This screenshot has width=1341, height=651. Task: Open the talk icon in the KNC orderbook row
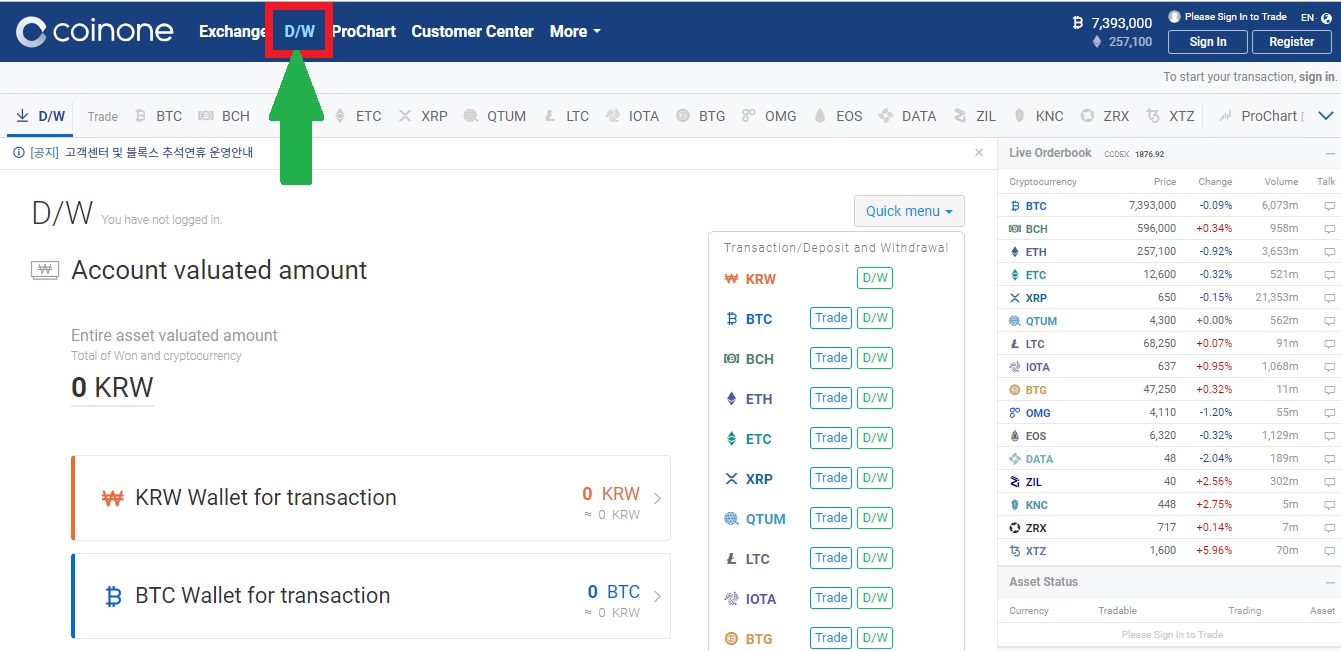pyautogui.click(x=1329, y=505)
